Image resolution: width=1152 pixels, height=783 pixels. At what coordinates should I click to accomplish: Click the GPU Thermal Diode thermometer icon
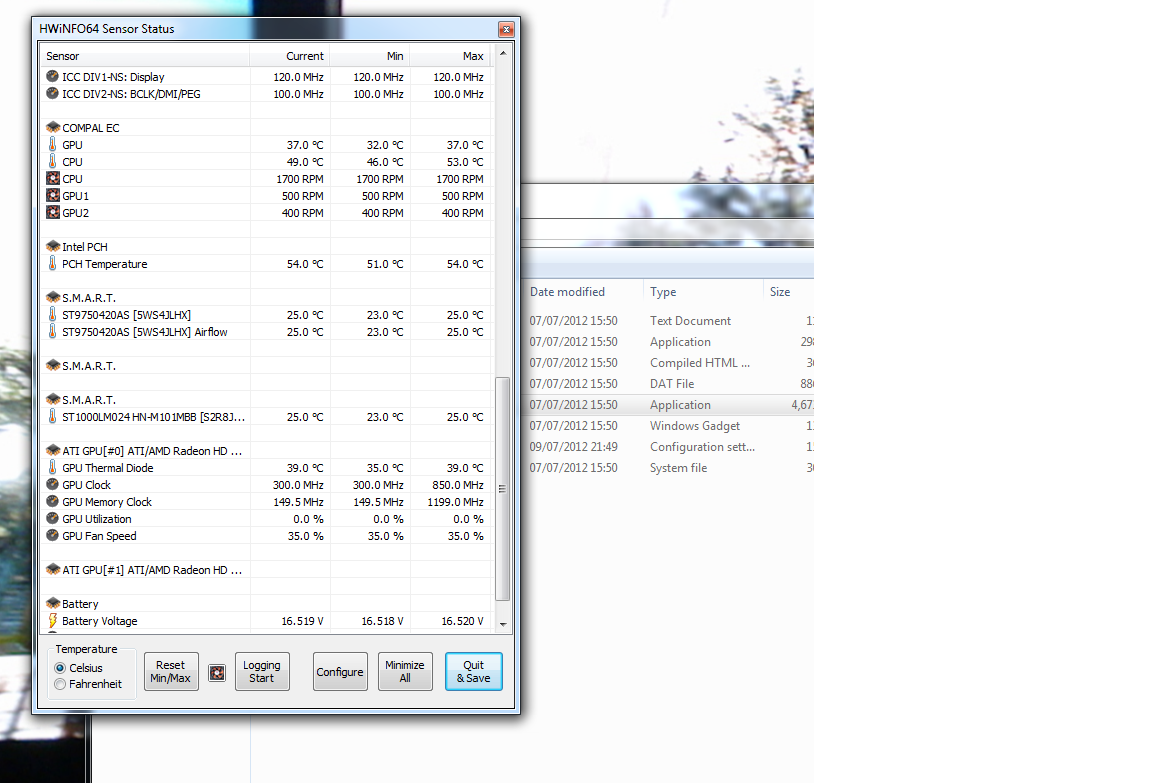coord(52,467)
